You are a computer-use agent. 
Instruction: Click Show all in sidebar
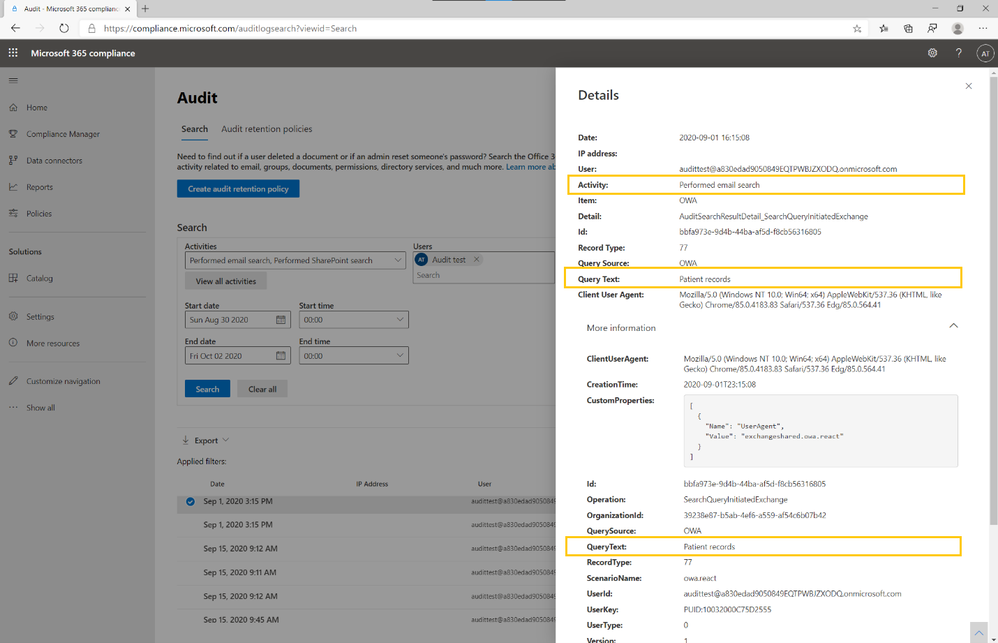click(40, 408)
